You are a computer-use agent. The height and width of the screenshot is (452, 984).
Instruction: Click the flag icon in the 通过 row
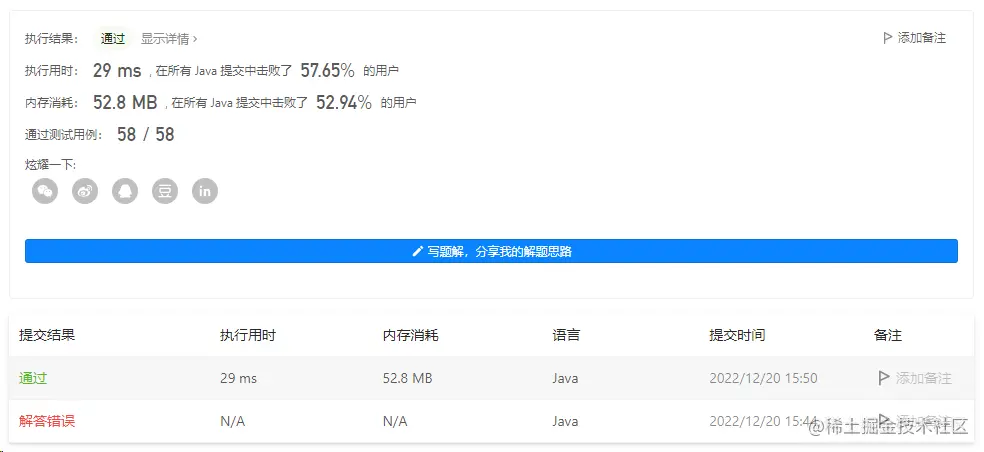coord(884,378)
